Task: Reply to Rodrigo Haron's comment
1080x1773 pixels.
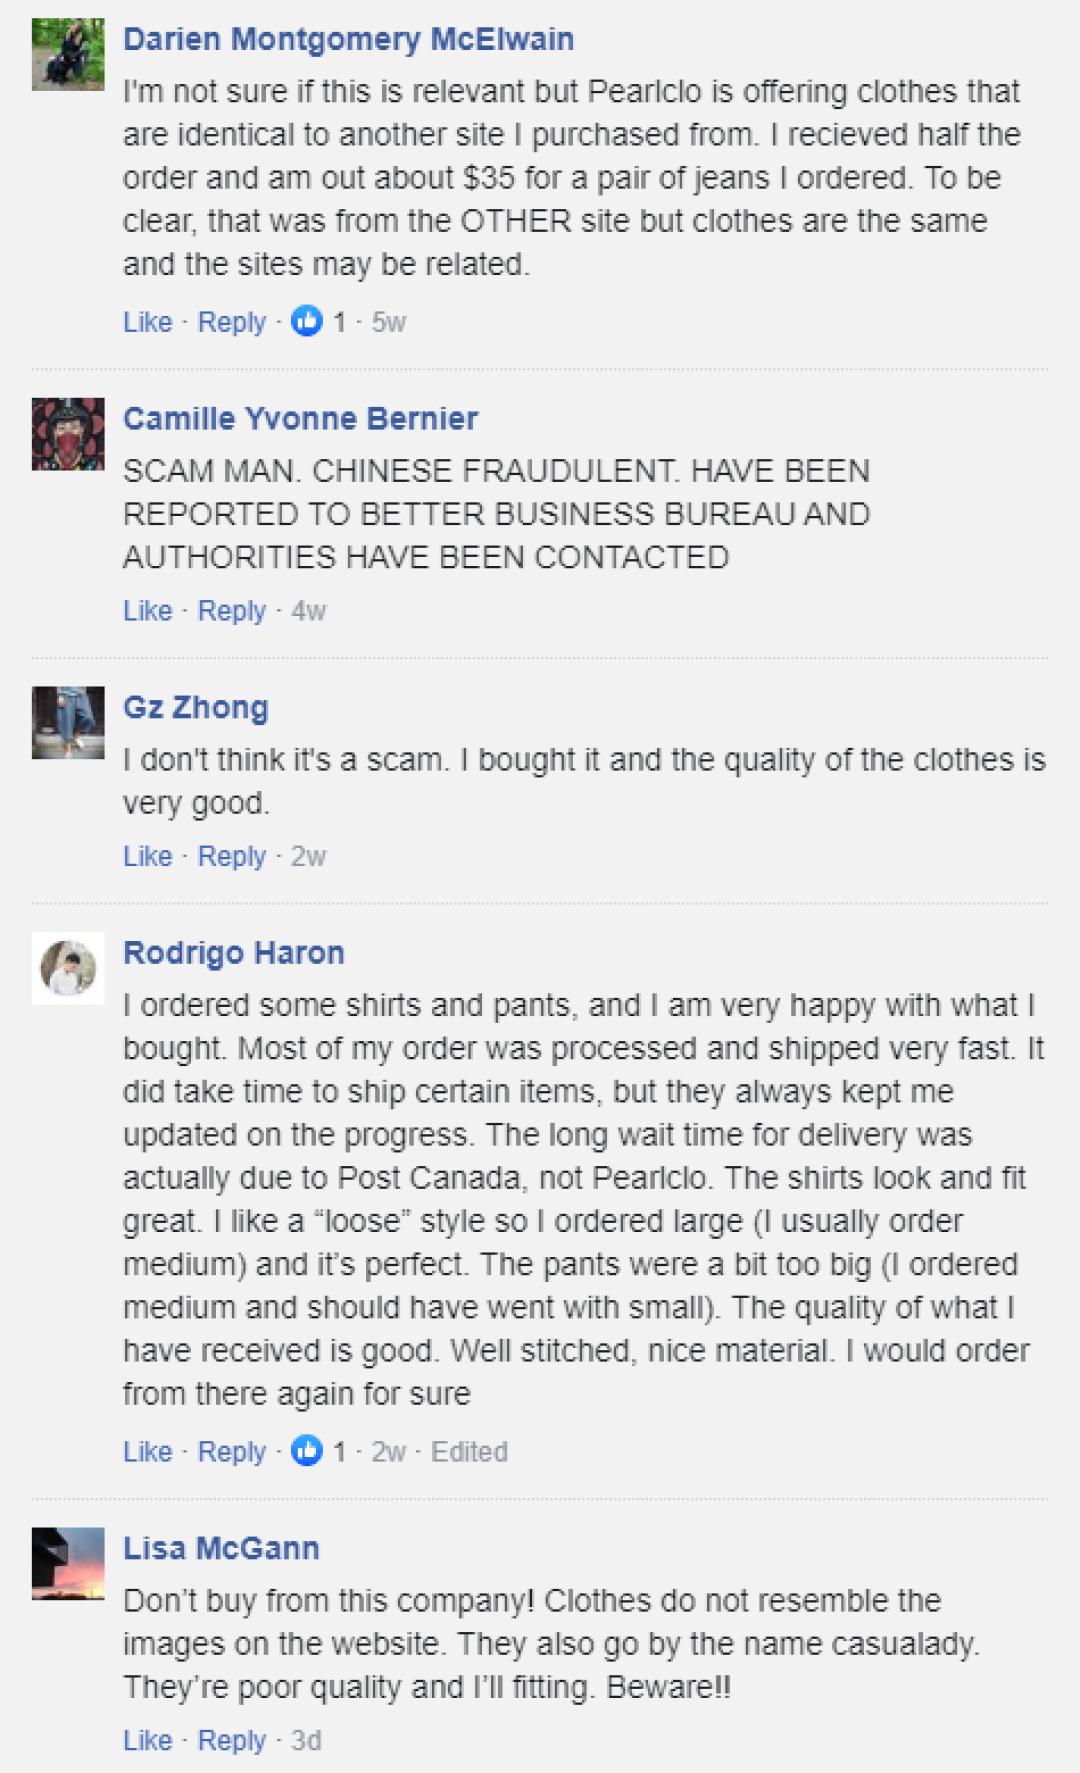Action: (231, 1451)
